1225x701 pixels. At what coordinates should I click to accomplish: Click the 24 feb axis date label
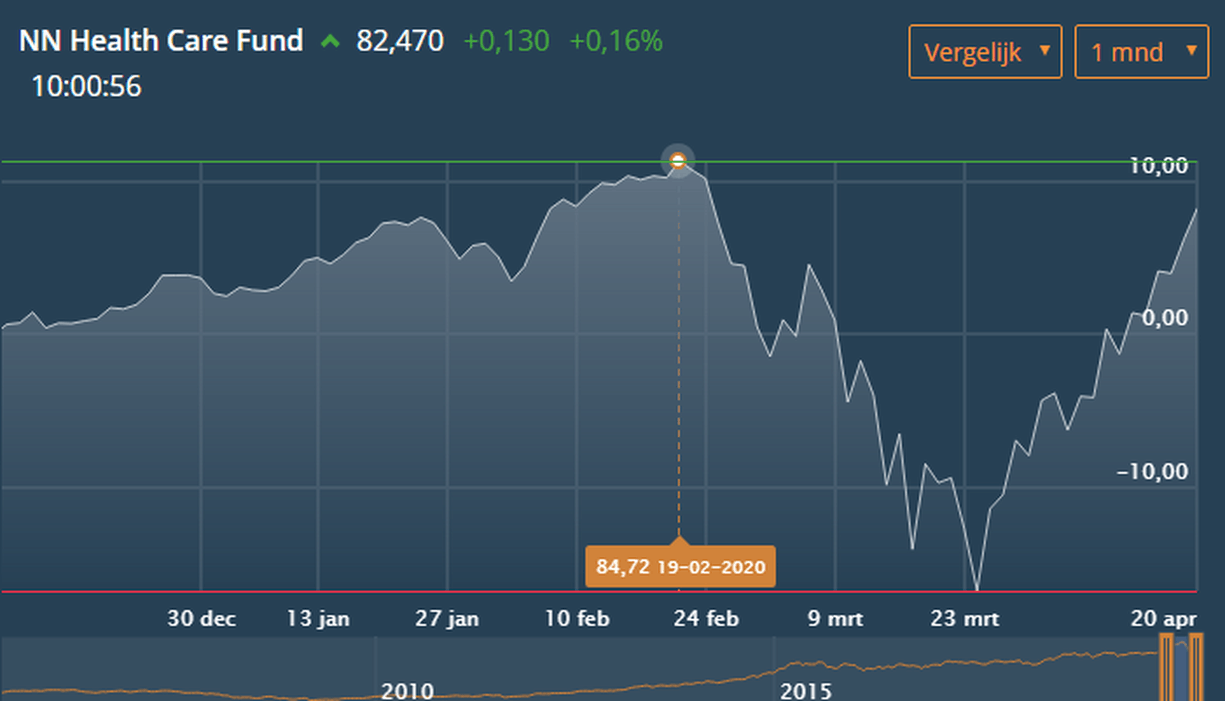tap(706, 619)
